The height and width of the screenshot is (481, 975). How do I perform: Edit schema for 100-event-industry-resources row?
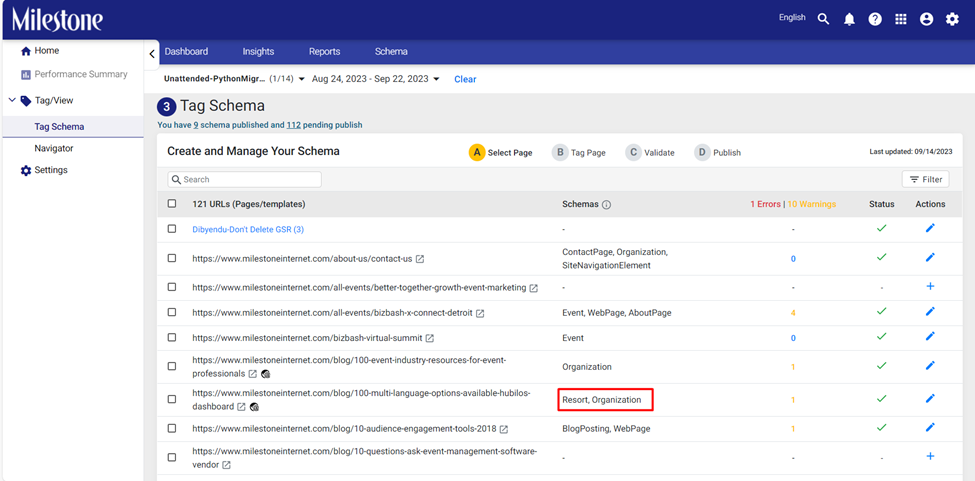point(930,365)
